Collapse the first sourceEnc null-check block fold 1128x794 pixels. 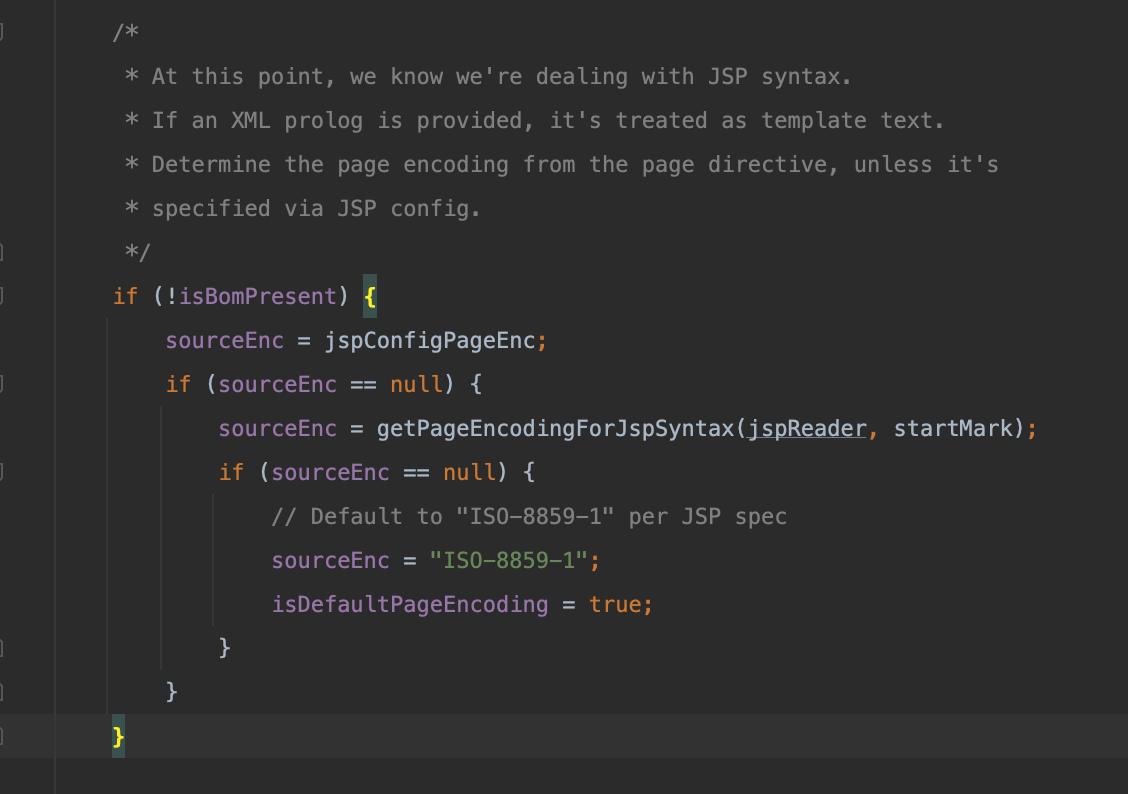tap(4, 383)
